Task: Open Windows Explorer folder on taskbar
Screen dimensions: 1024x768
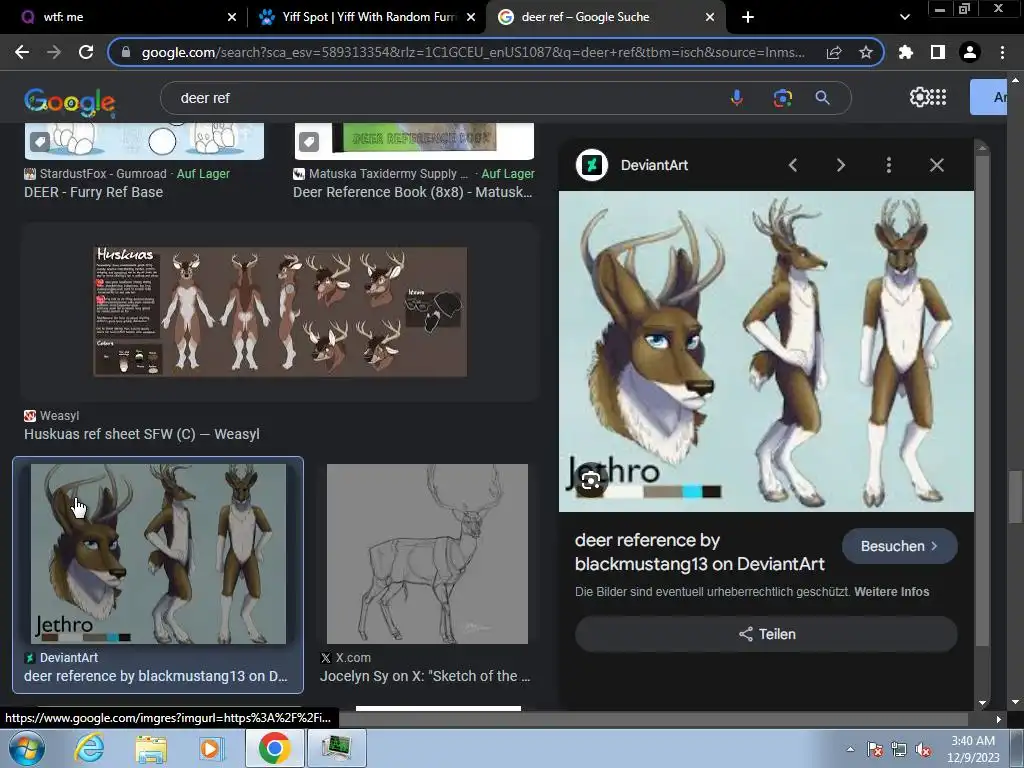Action: (x=151, y=748)
